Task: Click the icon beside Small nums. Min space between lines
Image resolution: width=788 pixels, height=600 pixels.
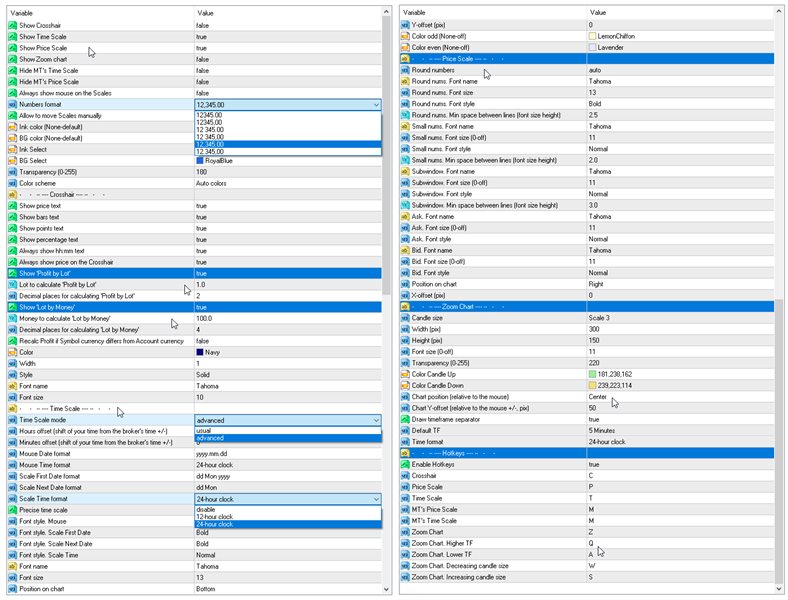Action: [405, 160]
